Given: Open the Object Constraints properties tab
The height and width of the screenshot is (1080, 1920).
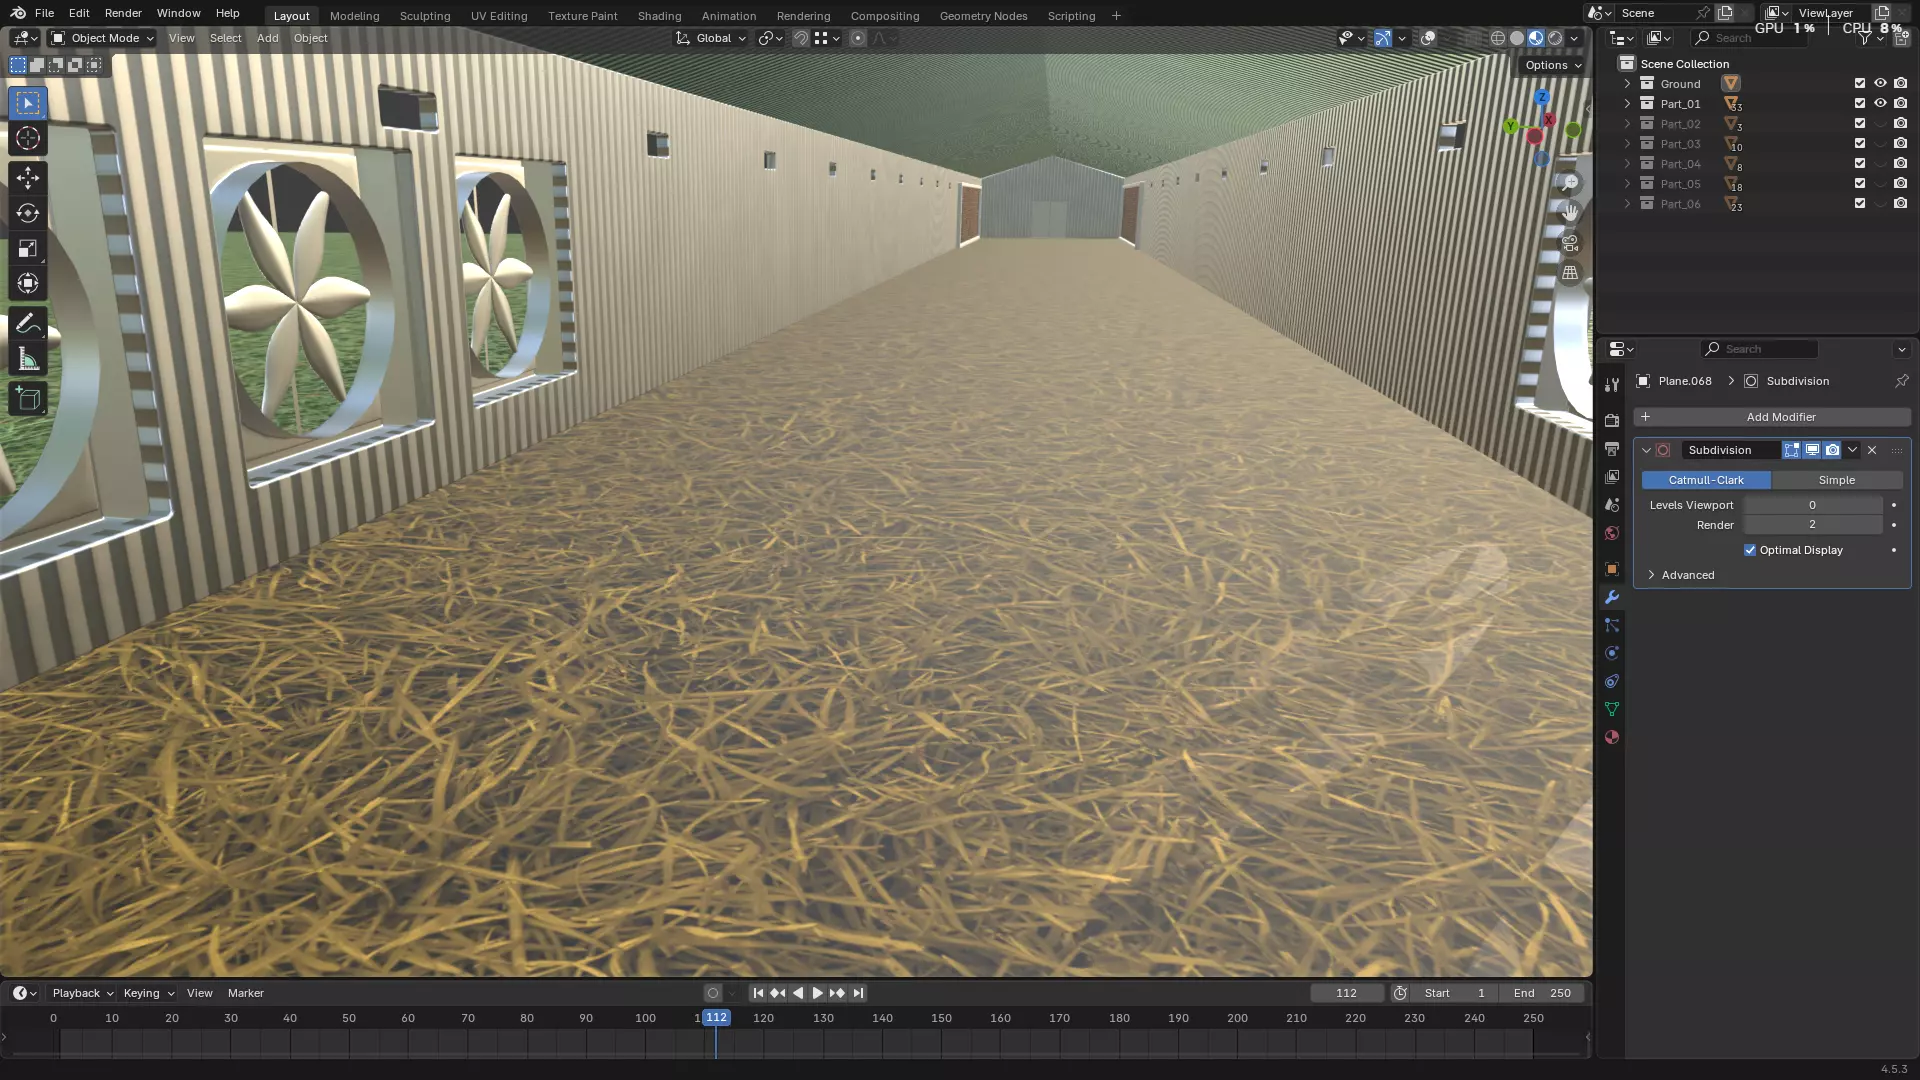Looking at the screenshot, I should [1611, 681].
